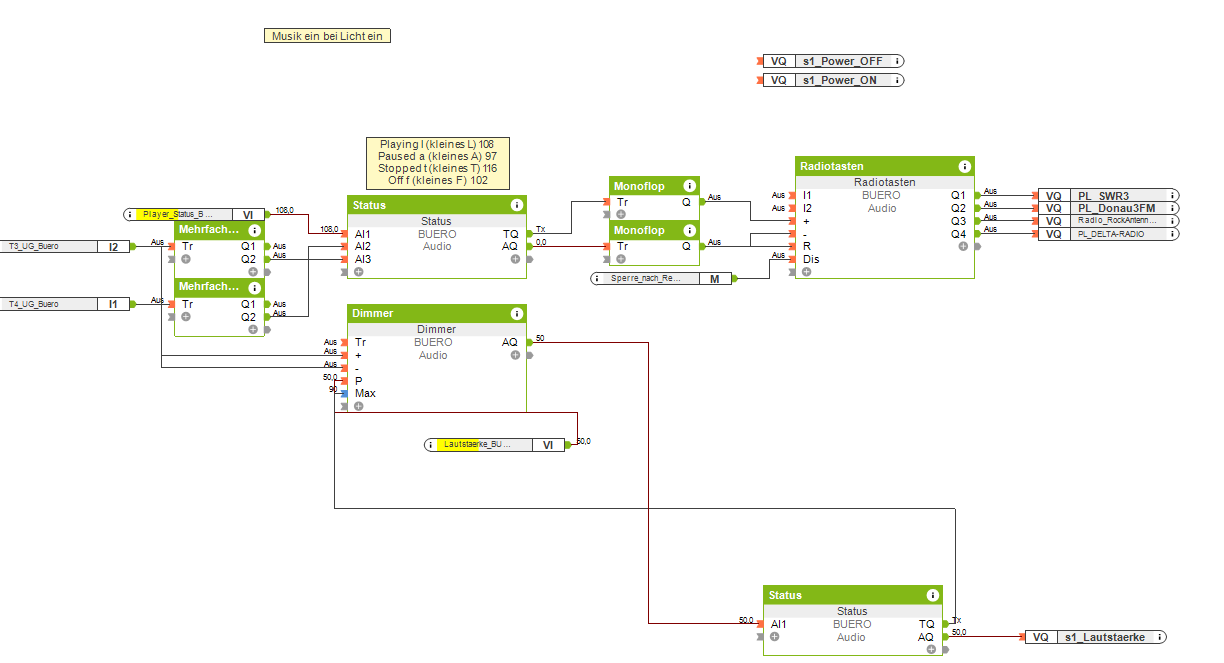Screen dimensions: 1224x663
Task: Open info icon of Status block feeding s1_Lautstaerke
Action: [932, 595]
